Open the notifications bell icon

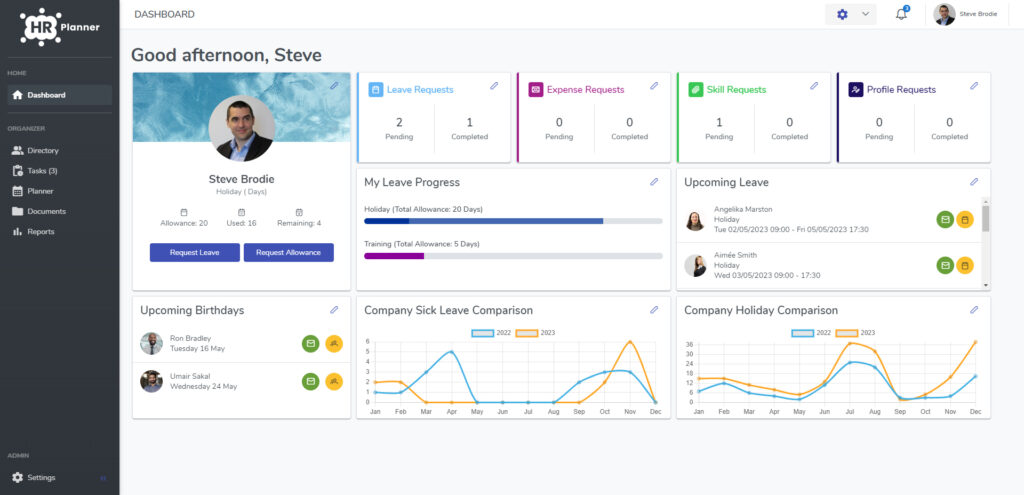pyautogui.click(x=902, y=14)
